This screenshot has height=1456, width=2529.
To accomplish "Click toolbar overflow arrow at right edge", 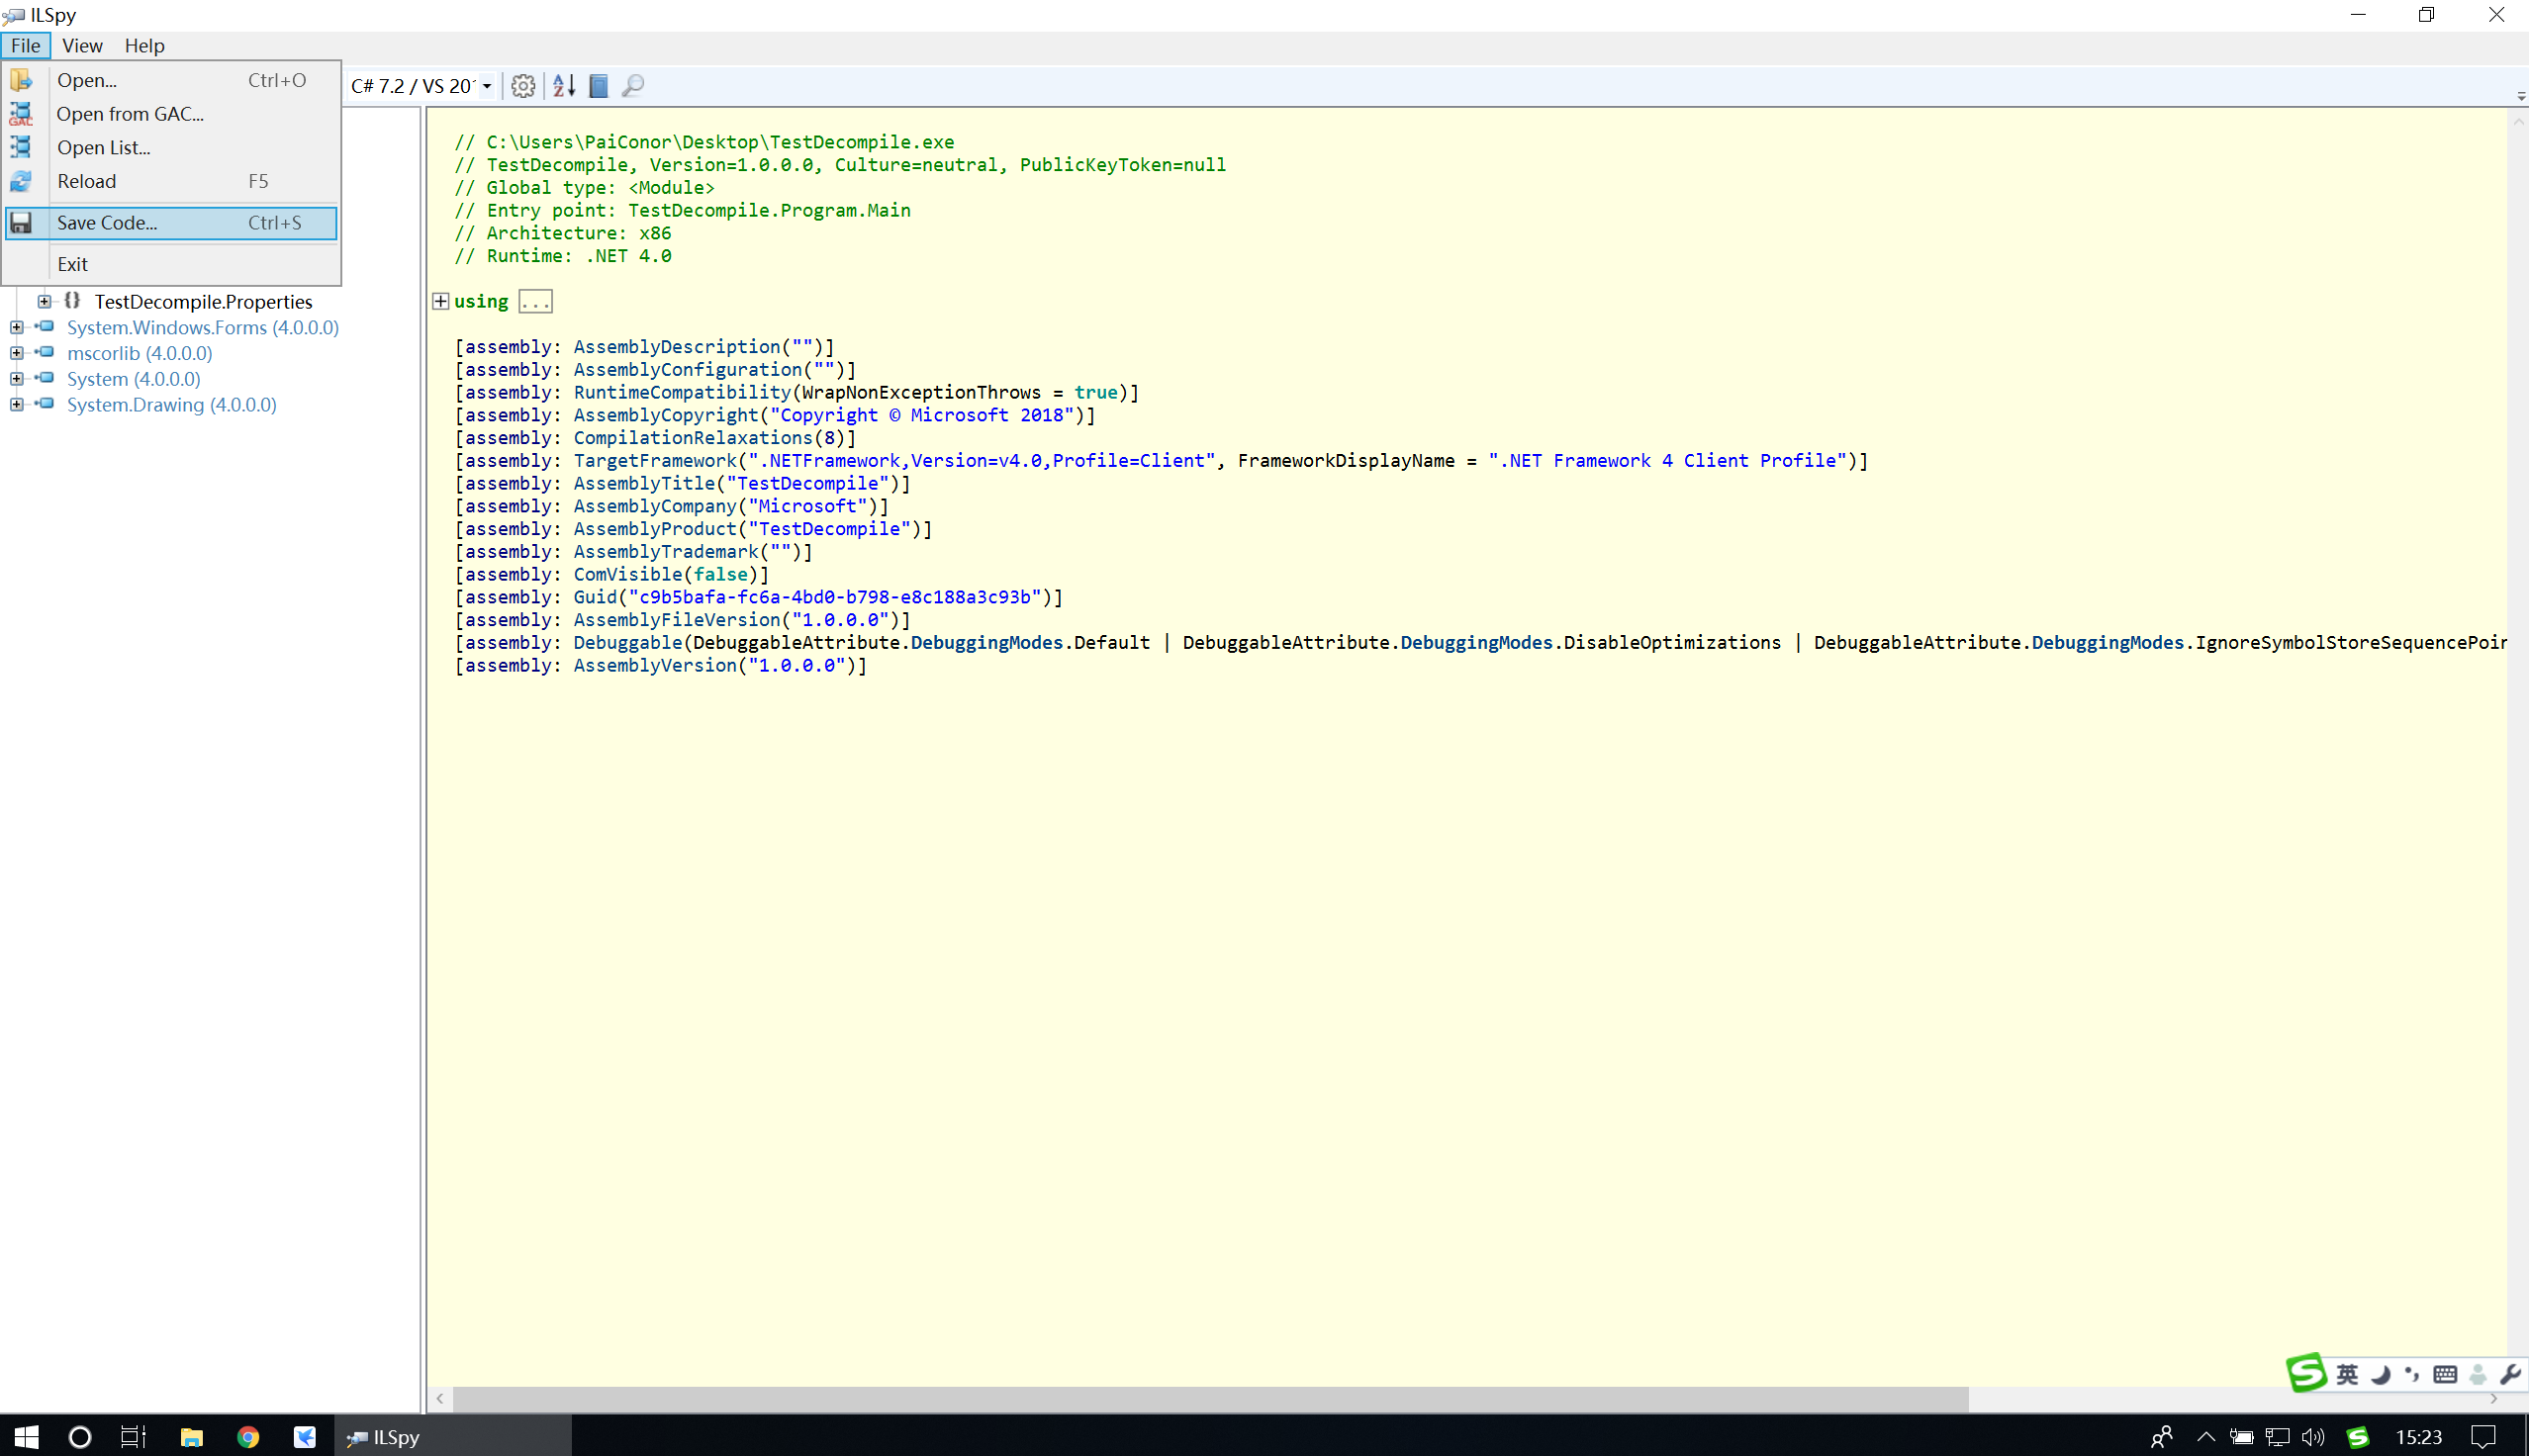I will tap(2520, 96).
